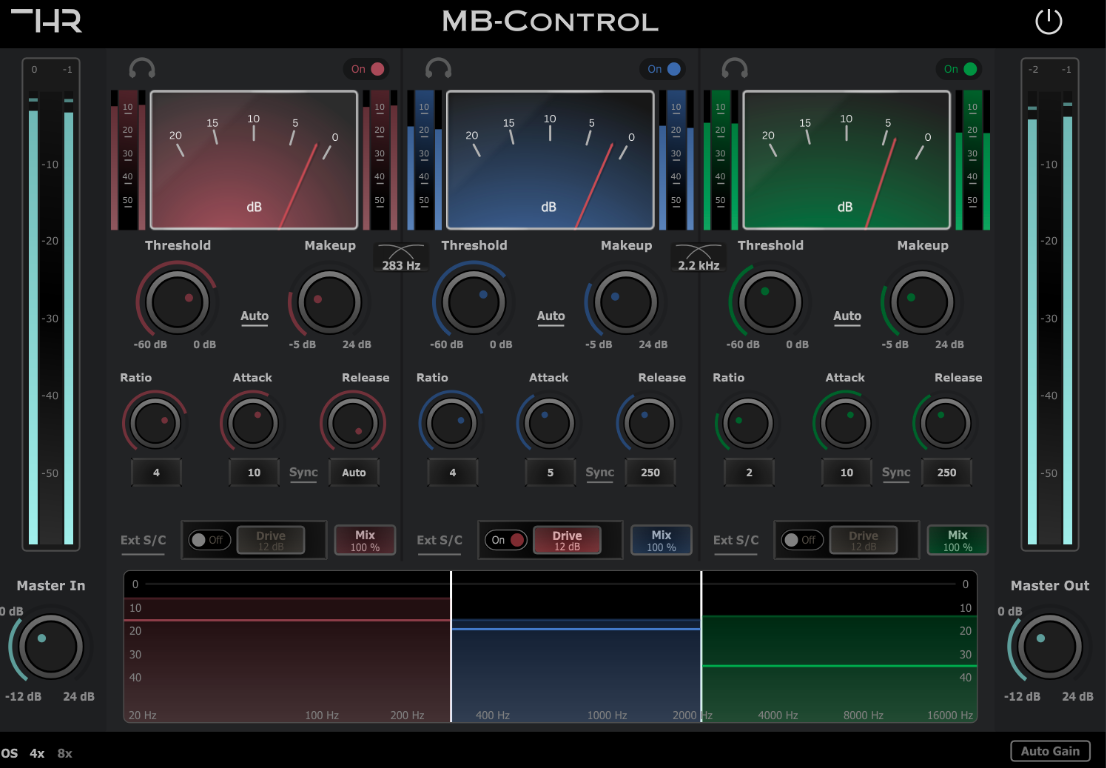The image size is (1106, 768).
Task: Click the green band Release knob
Action: [x=945, y=423]
